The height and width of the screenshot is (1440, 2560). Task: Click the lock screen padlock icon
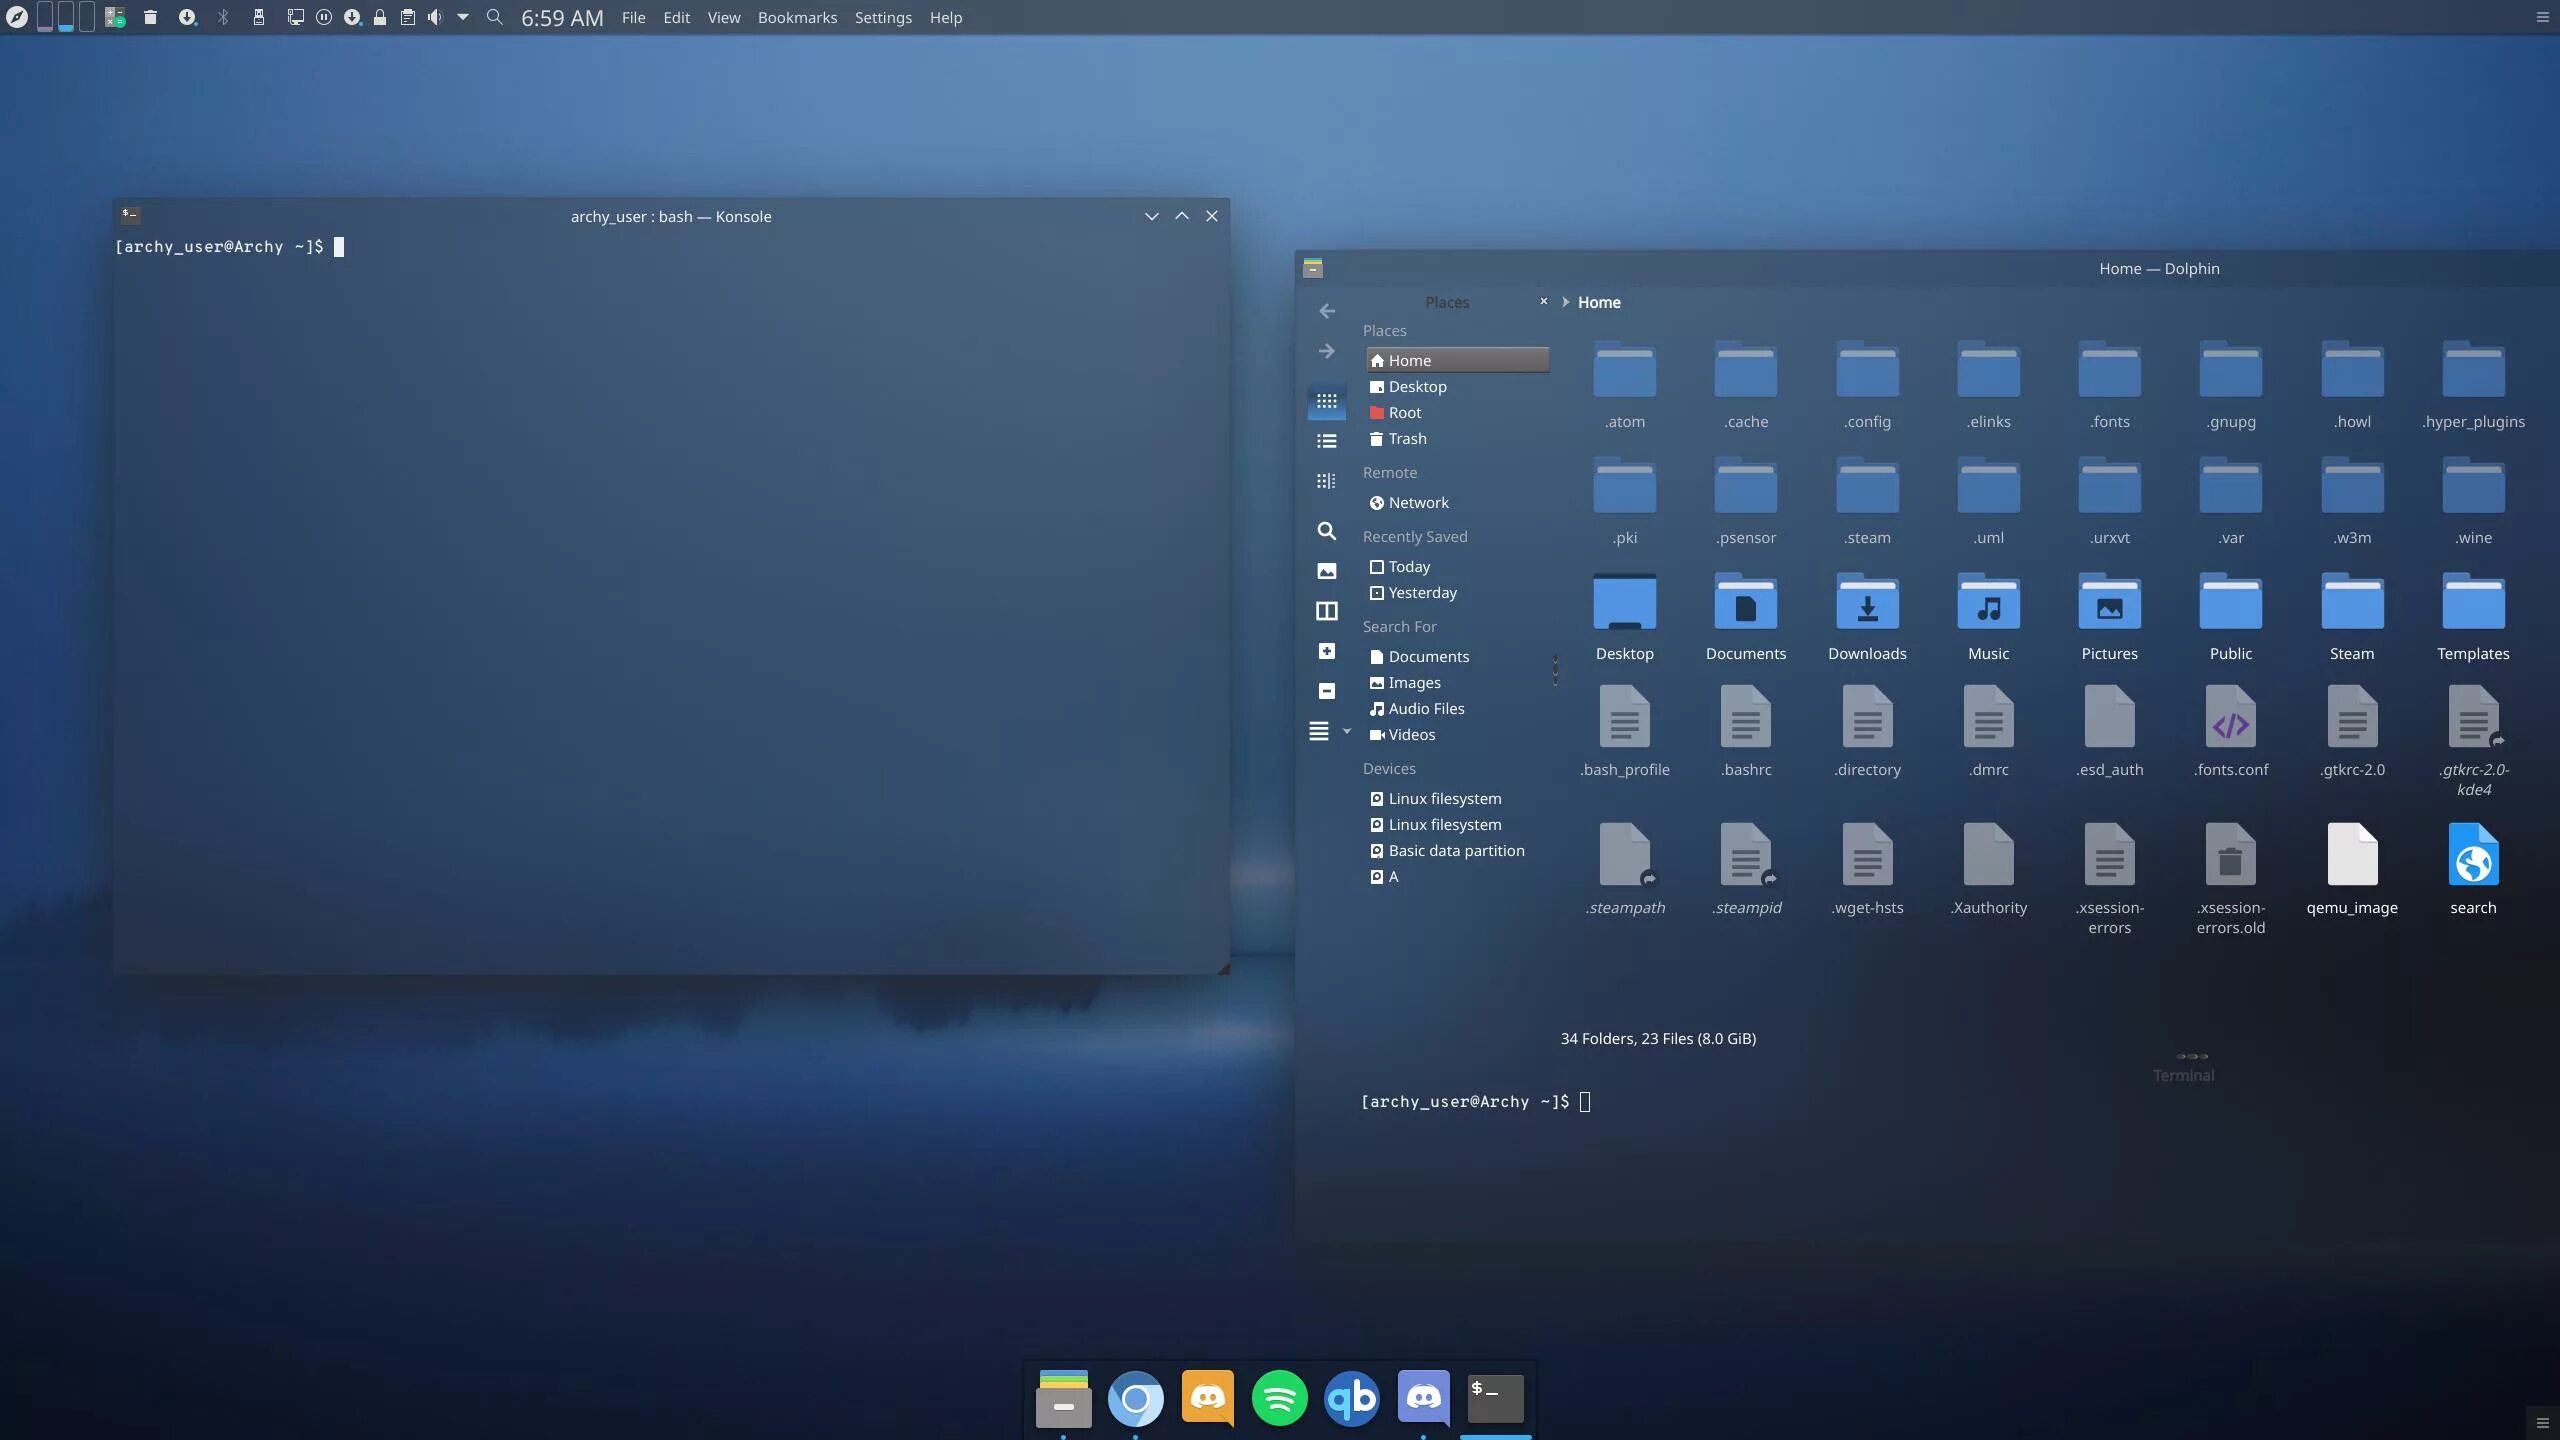click(x=380, y=17)
